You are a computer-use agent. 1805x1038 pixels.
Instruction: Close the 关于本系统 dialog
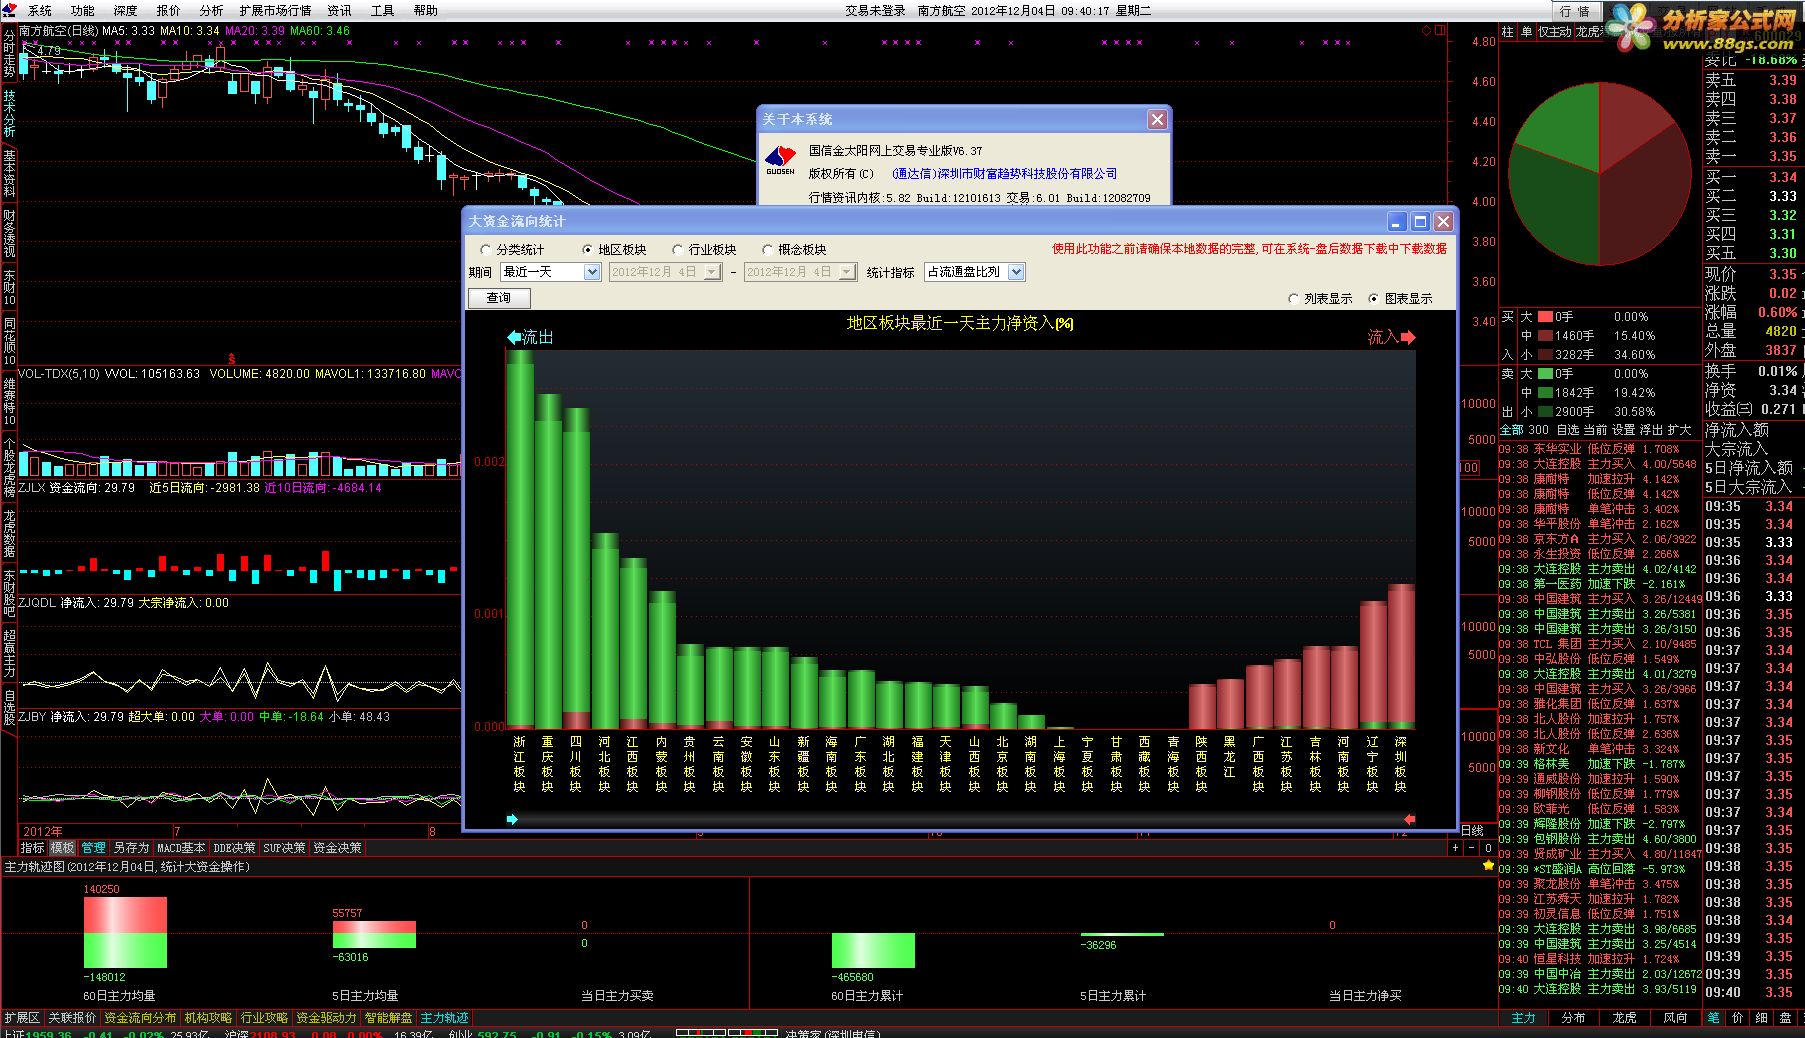(1157, 119)
